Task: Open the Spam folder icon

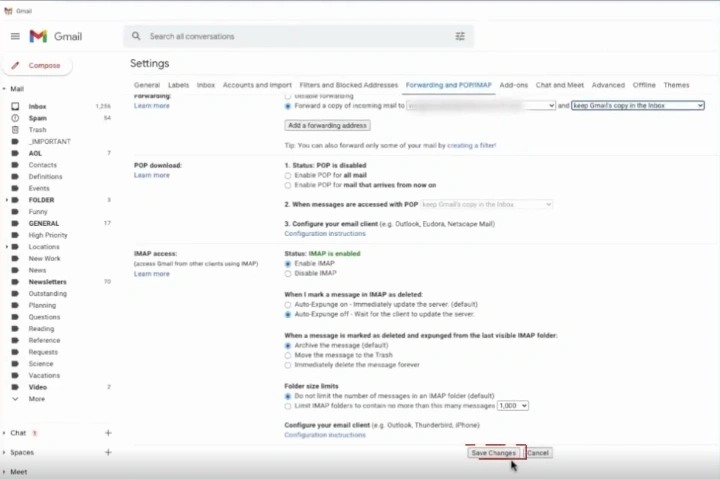Action: tap(15, 118)
